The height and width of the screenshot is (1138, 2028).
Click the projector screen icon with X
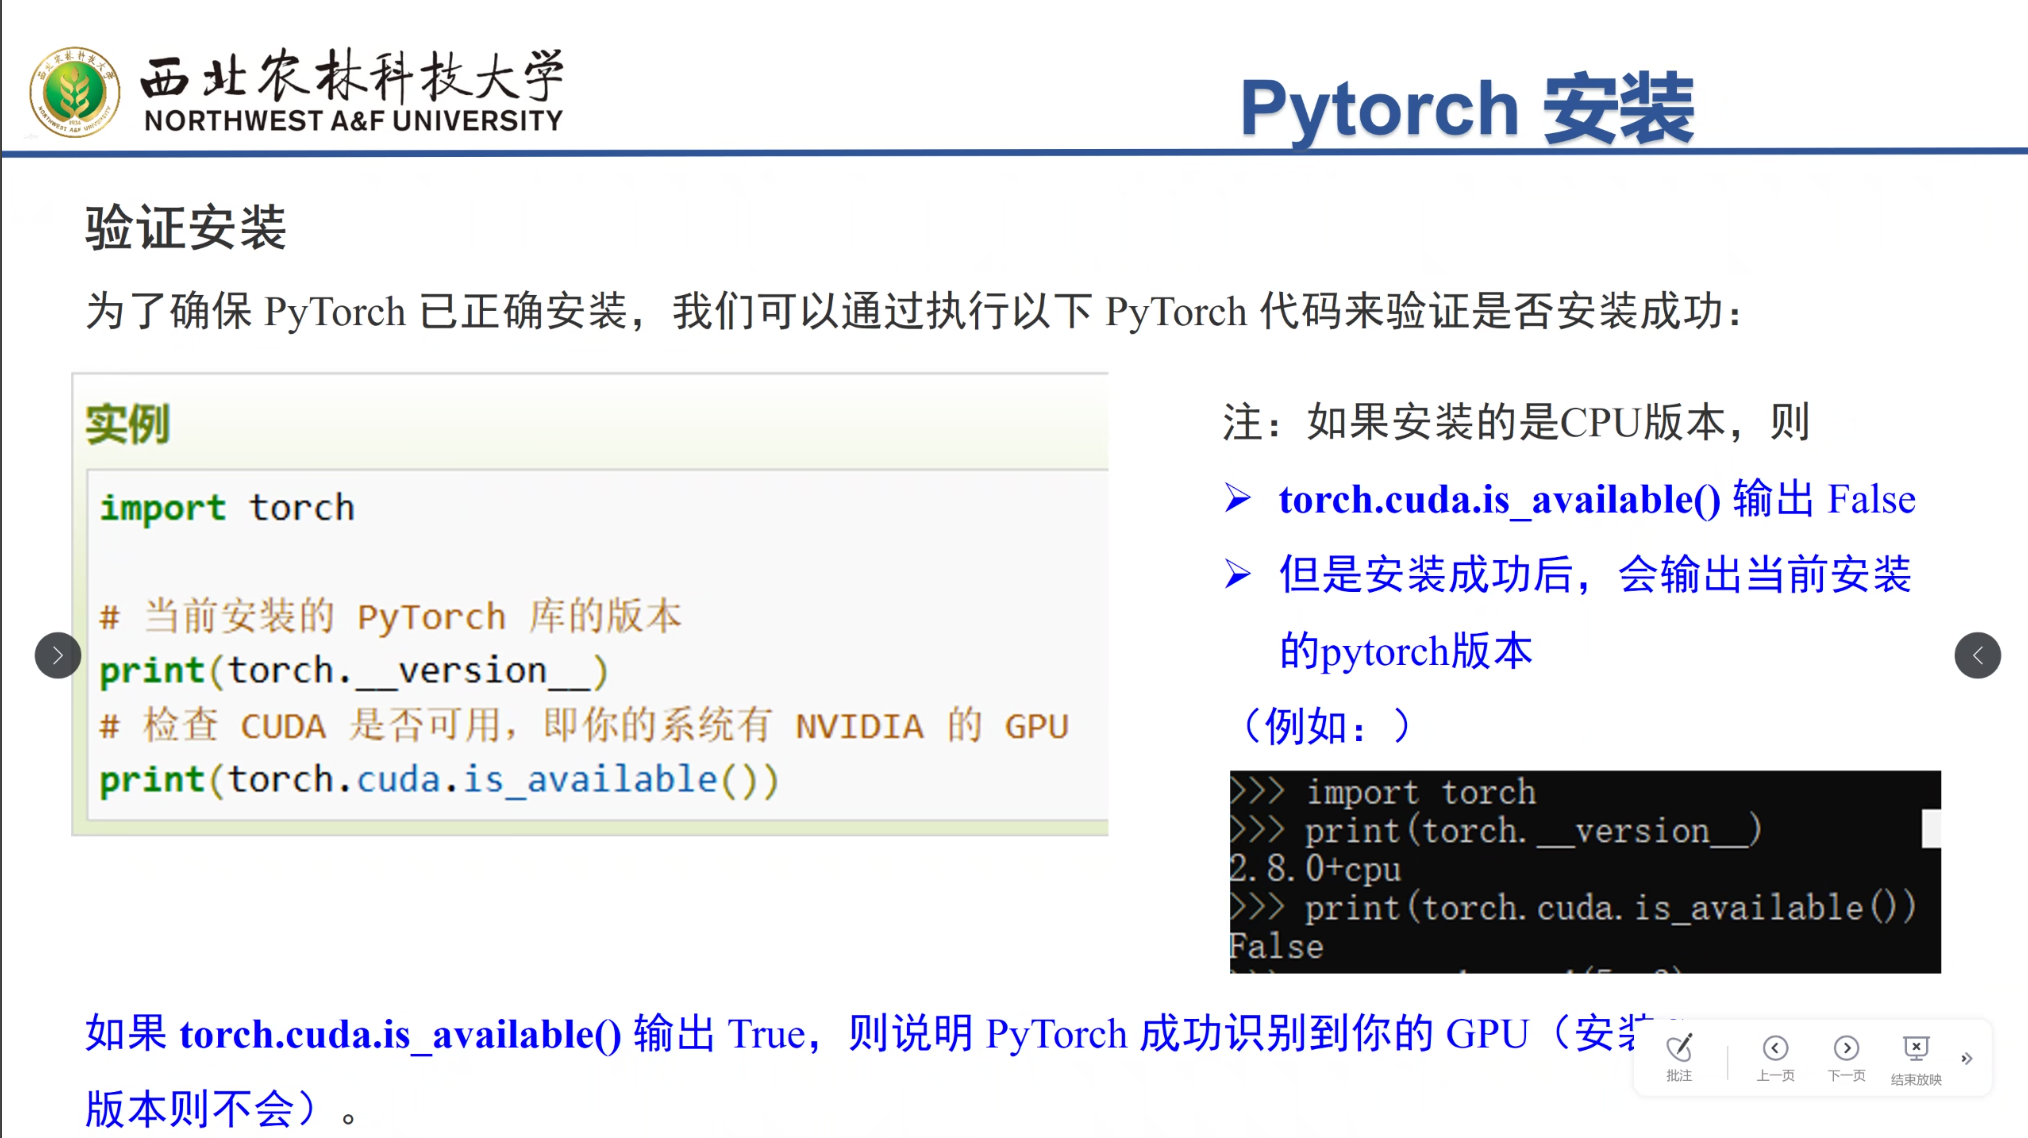[1915, 1045]
